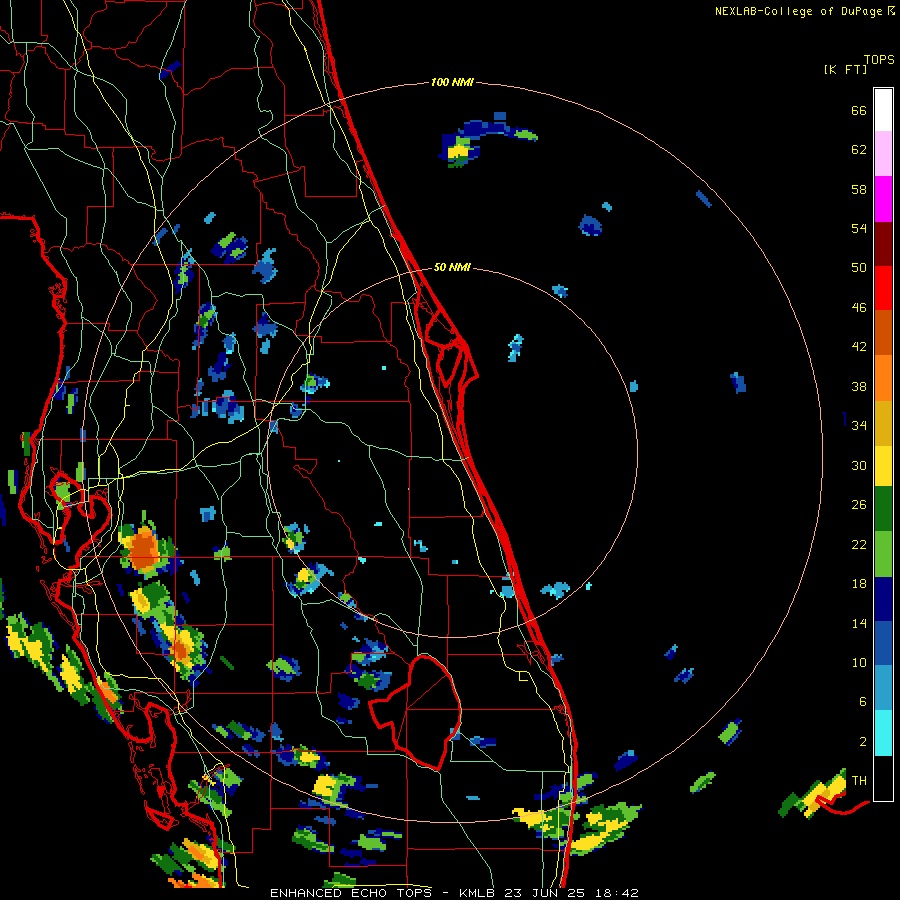Viewport: 900px width, 900px height.
Task: Pick the cyan legend color band
Action: click(883, 734)
